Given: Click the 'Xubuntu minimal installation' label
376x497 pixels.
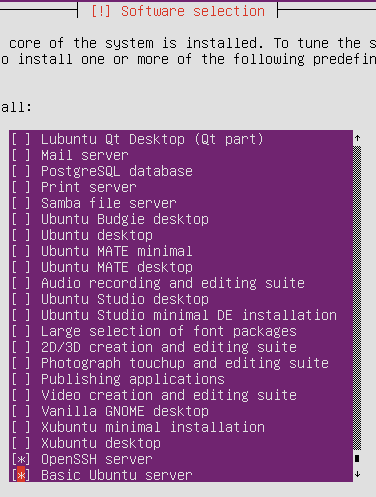Looking at the screenshot, I should [x=153, y=427].
